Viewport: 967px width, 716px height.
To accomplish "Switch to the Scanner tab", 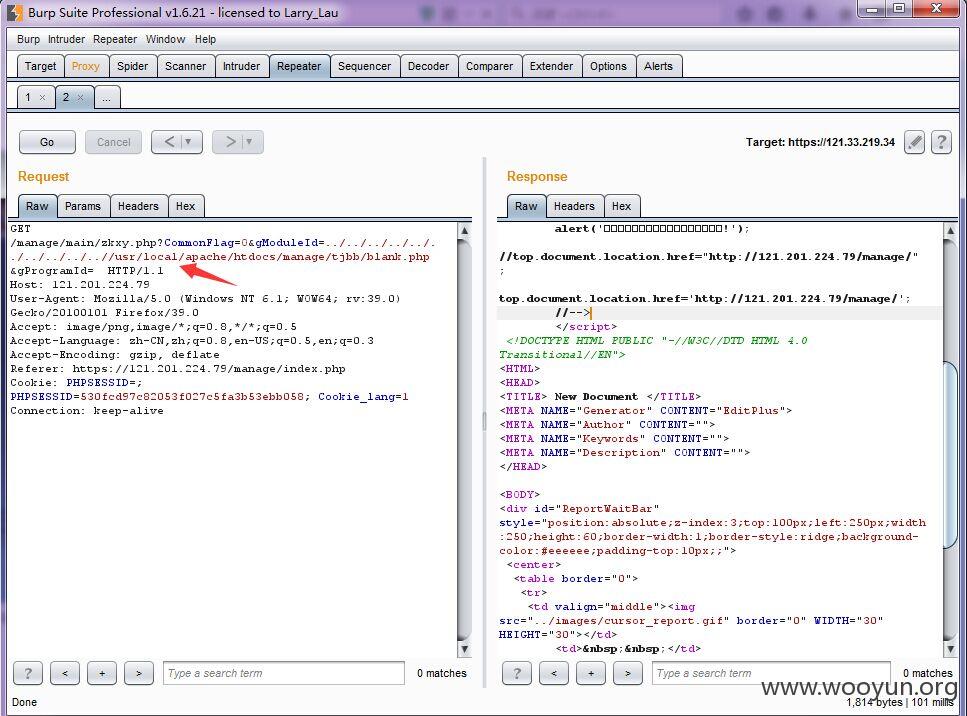I will 186,66.
